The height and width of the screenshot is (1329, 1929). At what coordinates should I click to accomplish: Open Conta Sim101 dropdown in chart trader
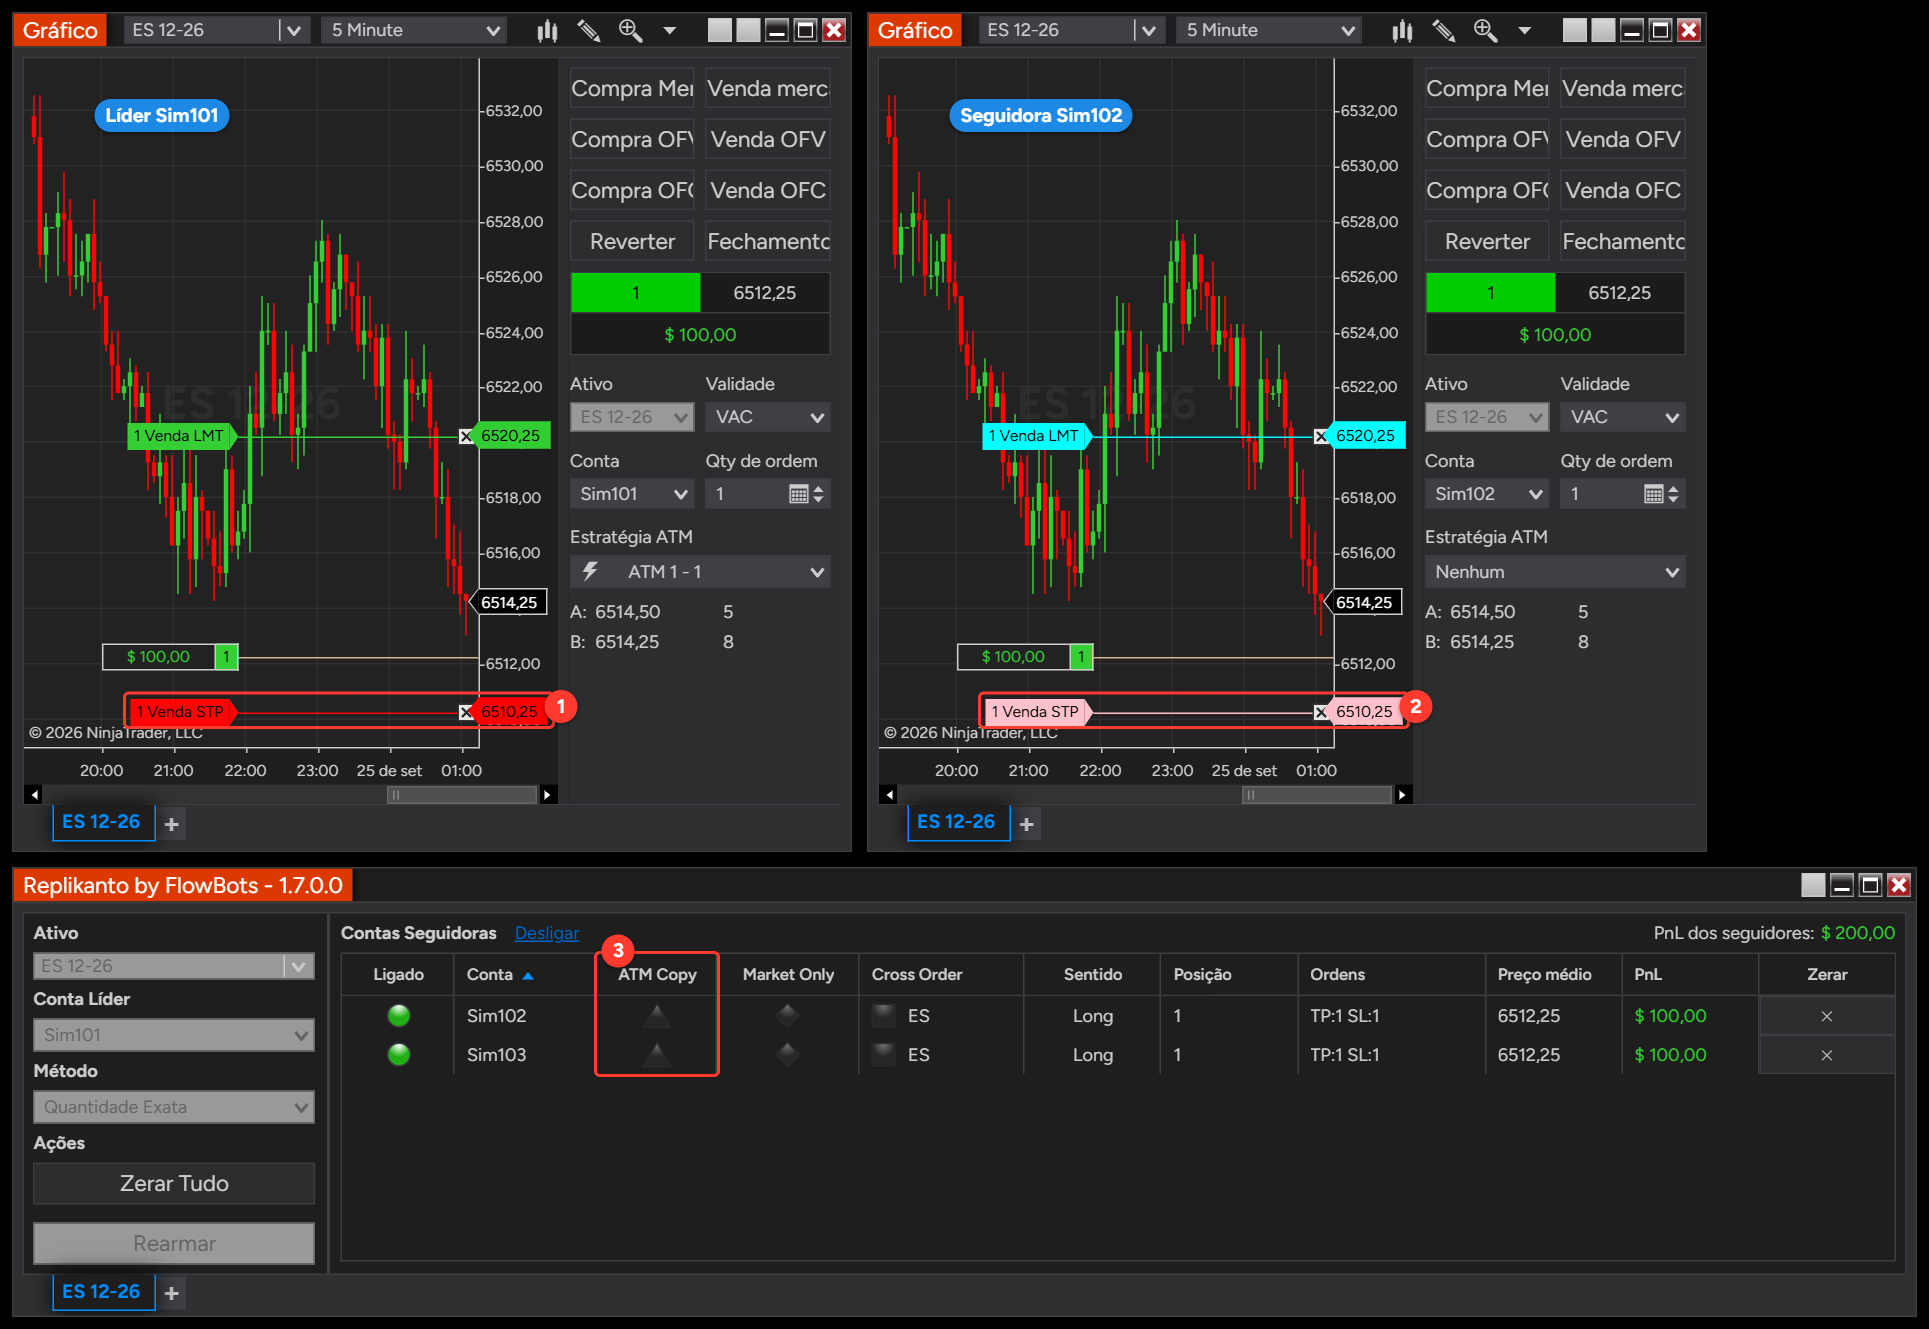632,494
